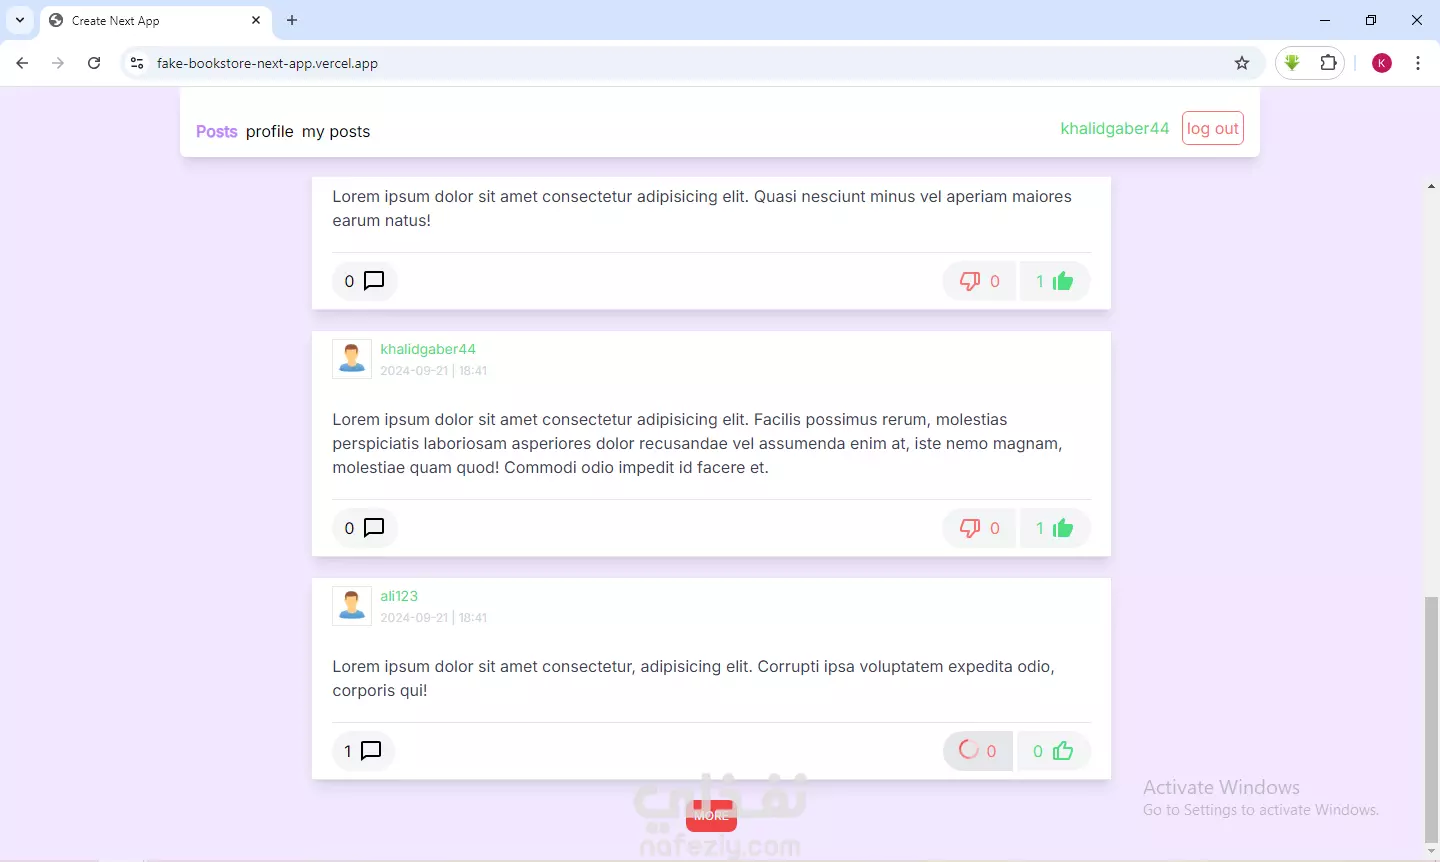Open khalidgaber44 author link on post
The height and width of the screenshot is (862, 1440).
(428, 349)
